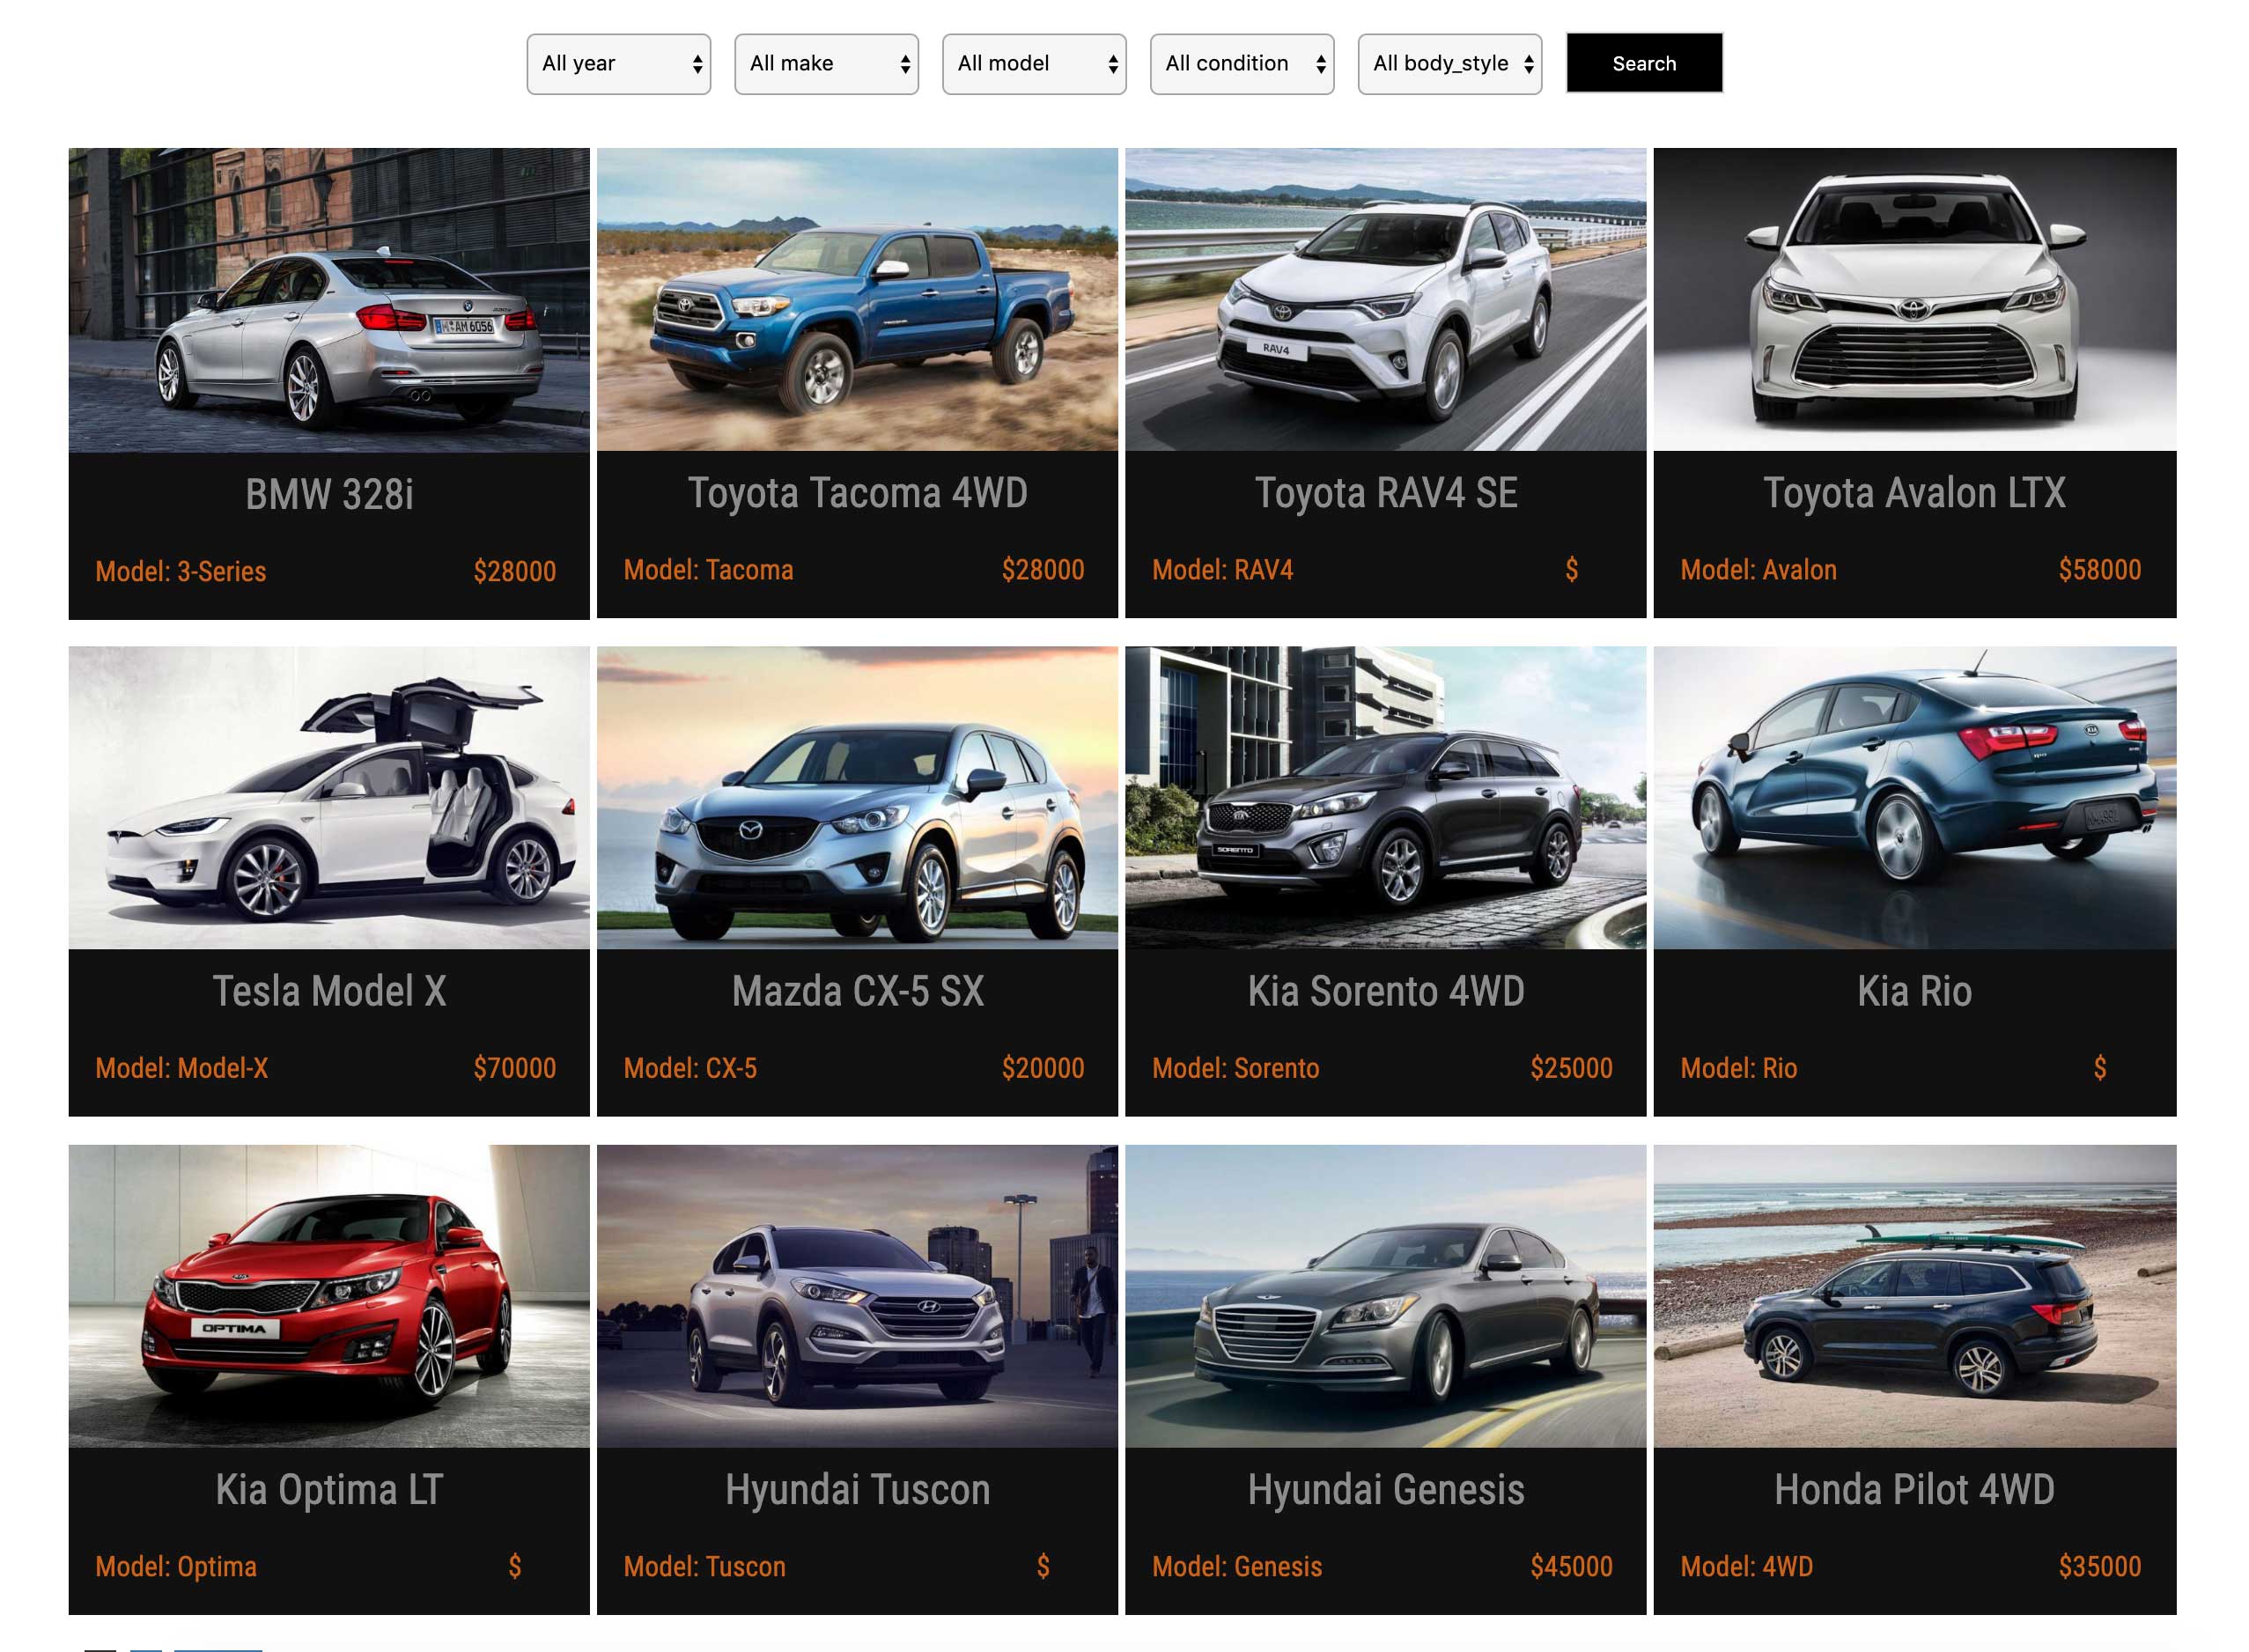Open the white Toyota RAV4 photo

tap(1385, 299)
